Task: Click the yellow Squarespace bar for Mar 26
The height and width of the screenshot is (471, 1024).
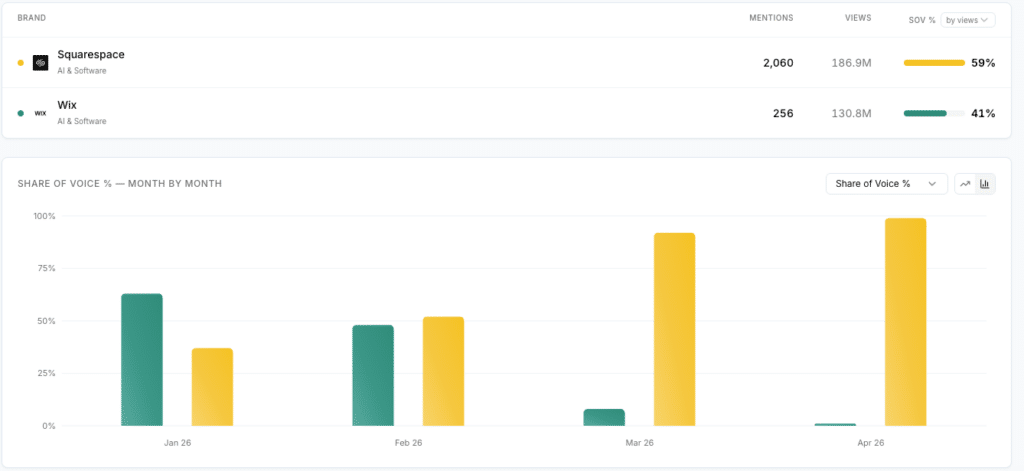Action: click(x=675, y=330)
